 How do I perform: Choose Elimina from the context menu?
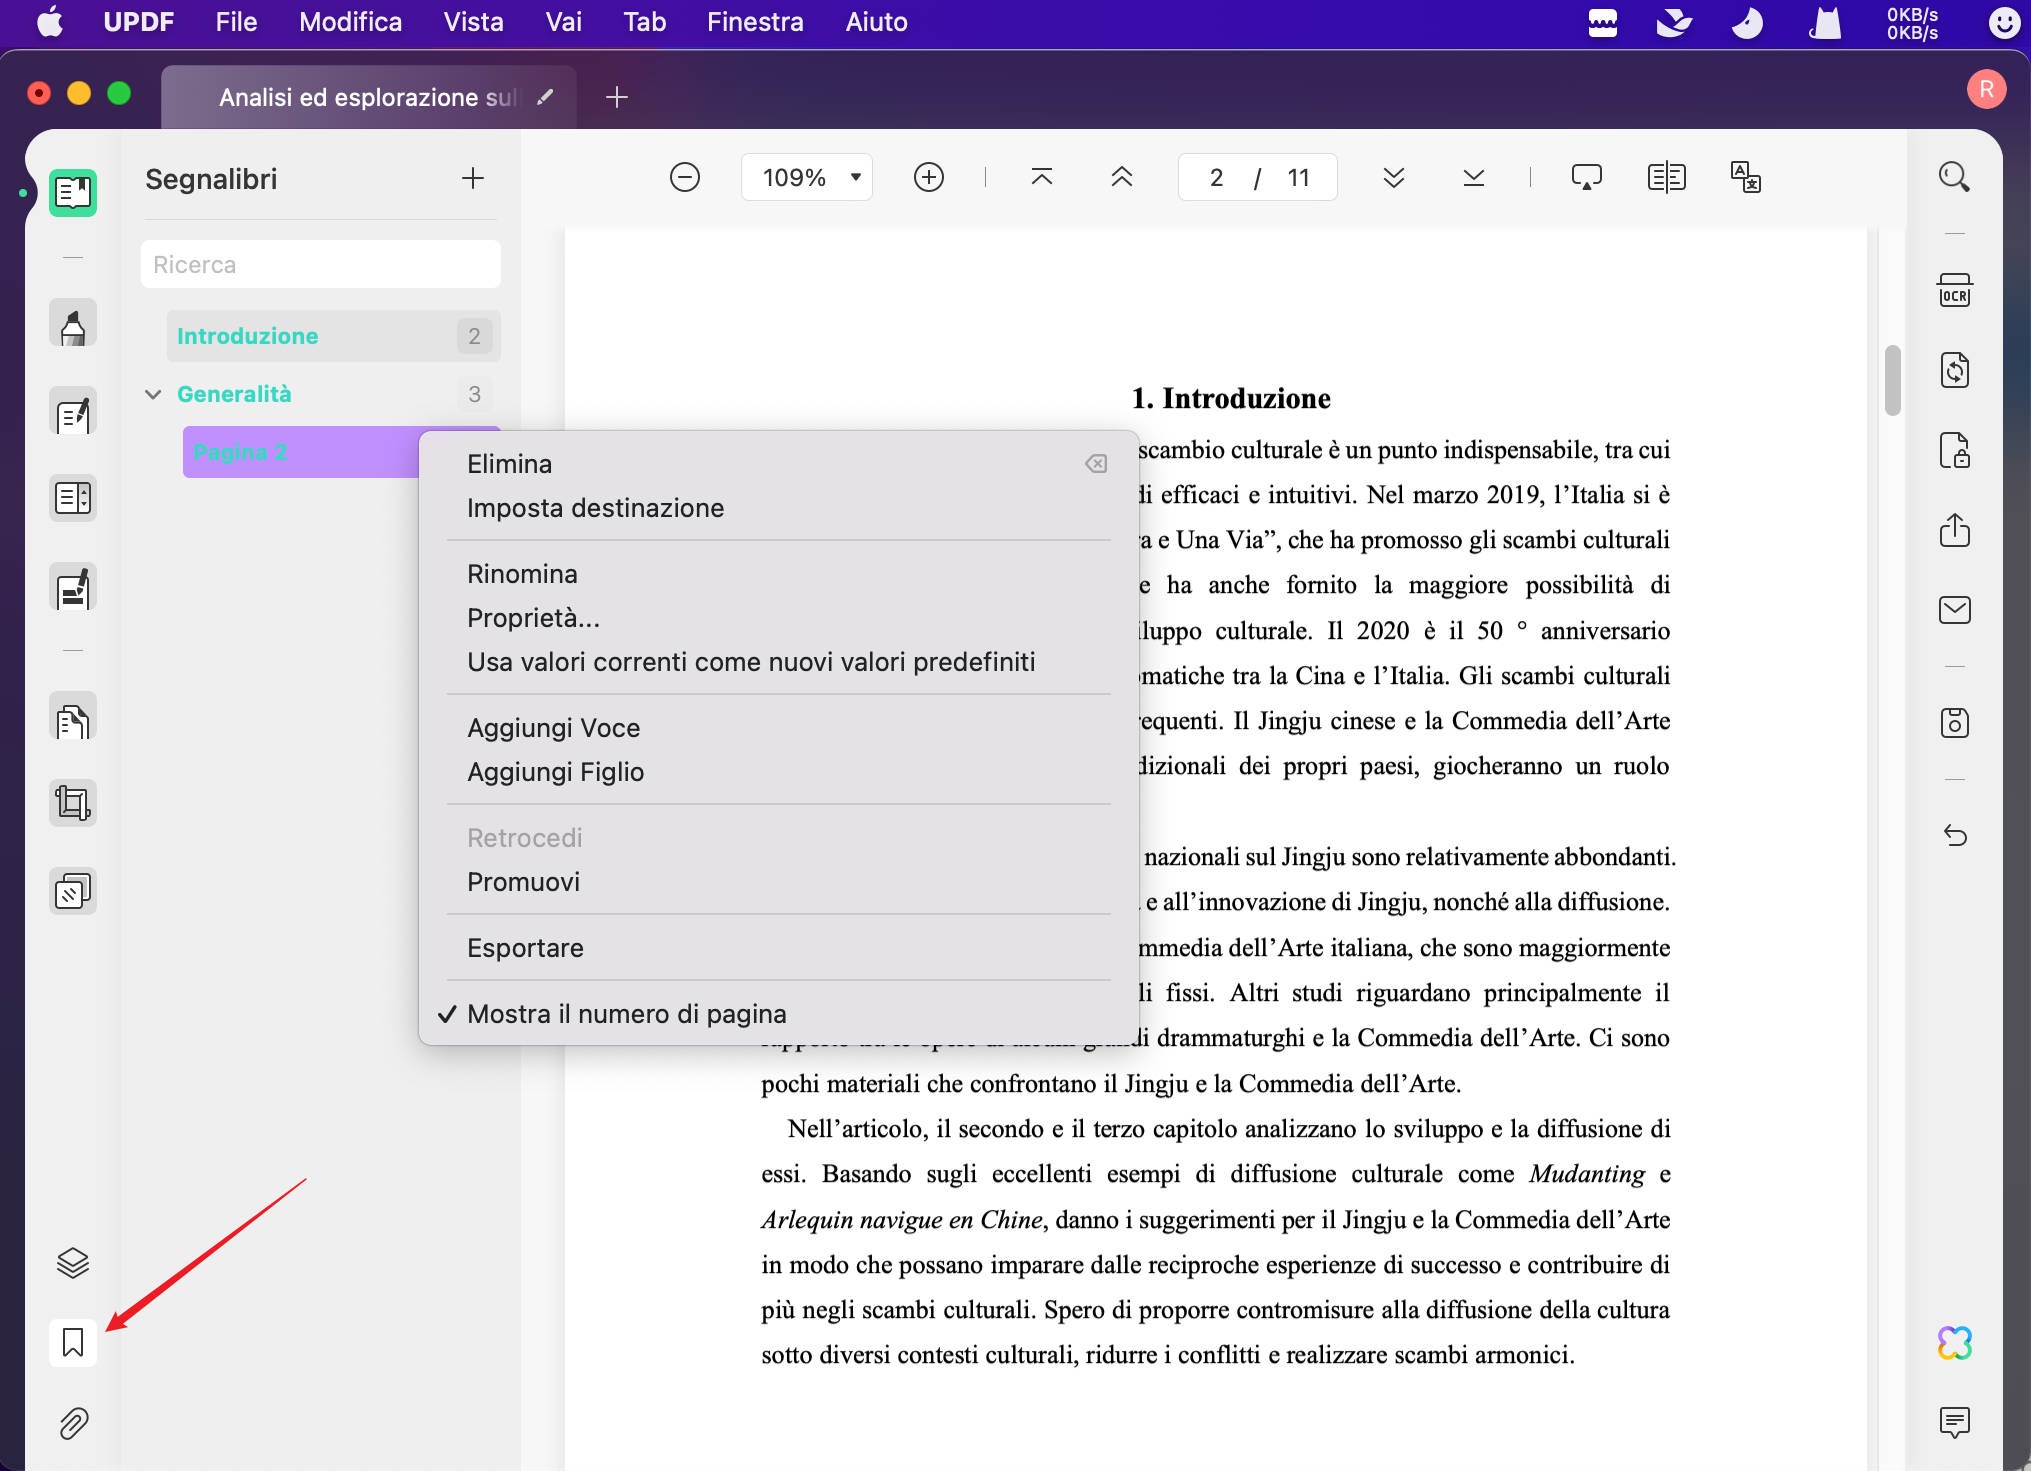[x=509, y=464]
